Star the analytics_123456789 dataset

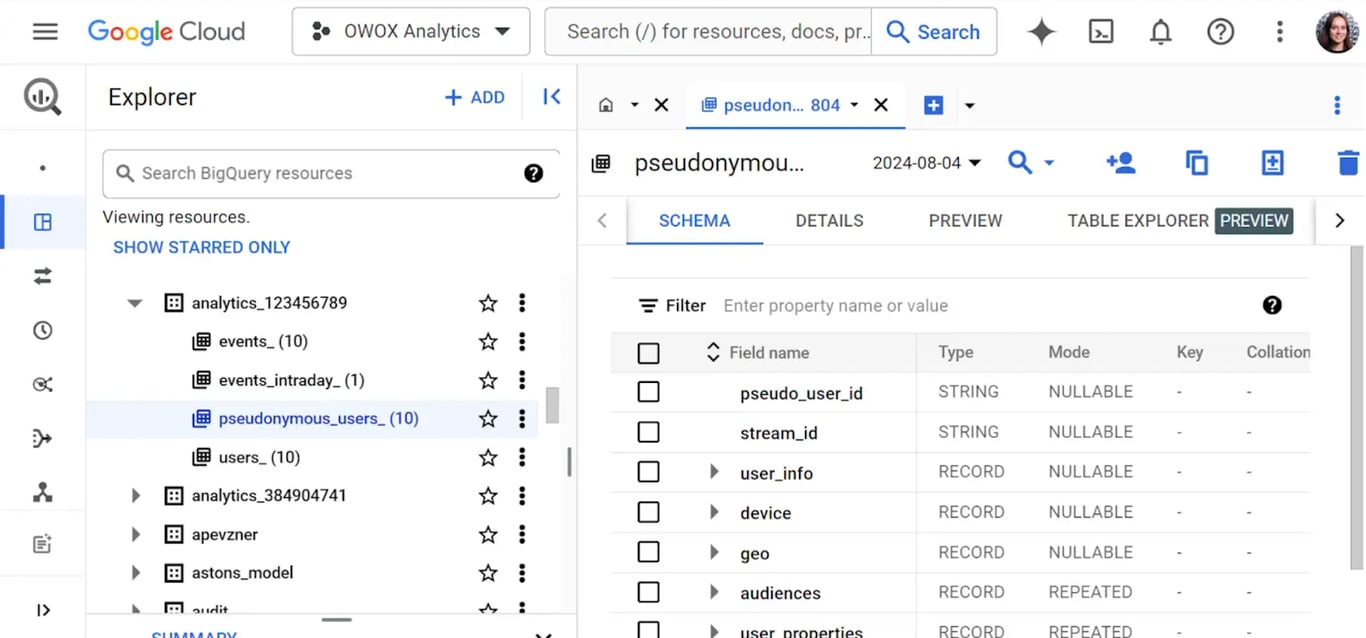(x=488, y=303)
